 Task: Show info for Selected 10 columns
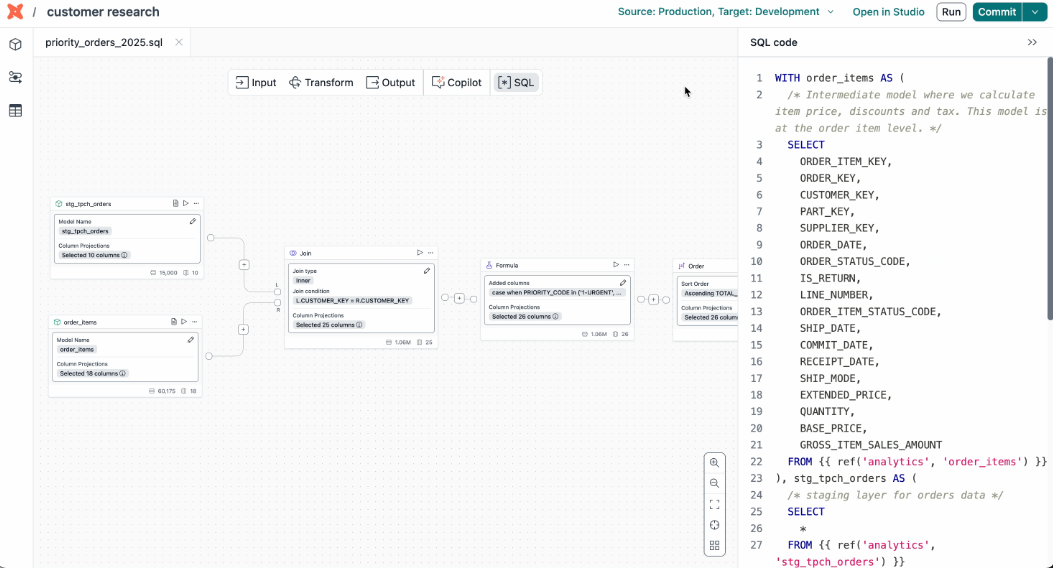125,255
